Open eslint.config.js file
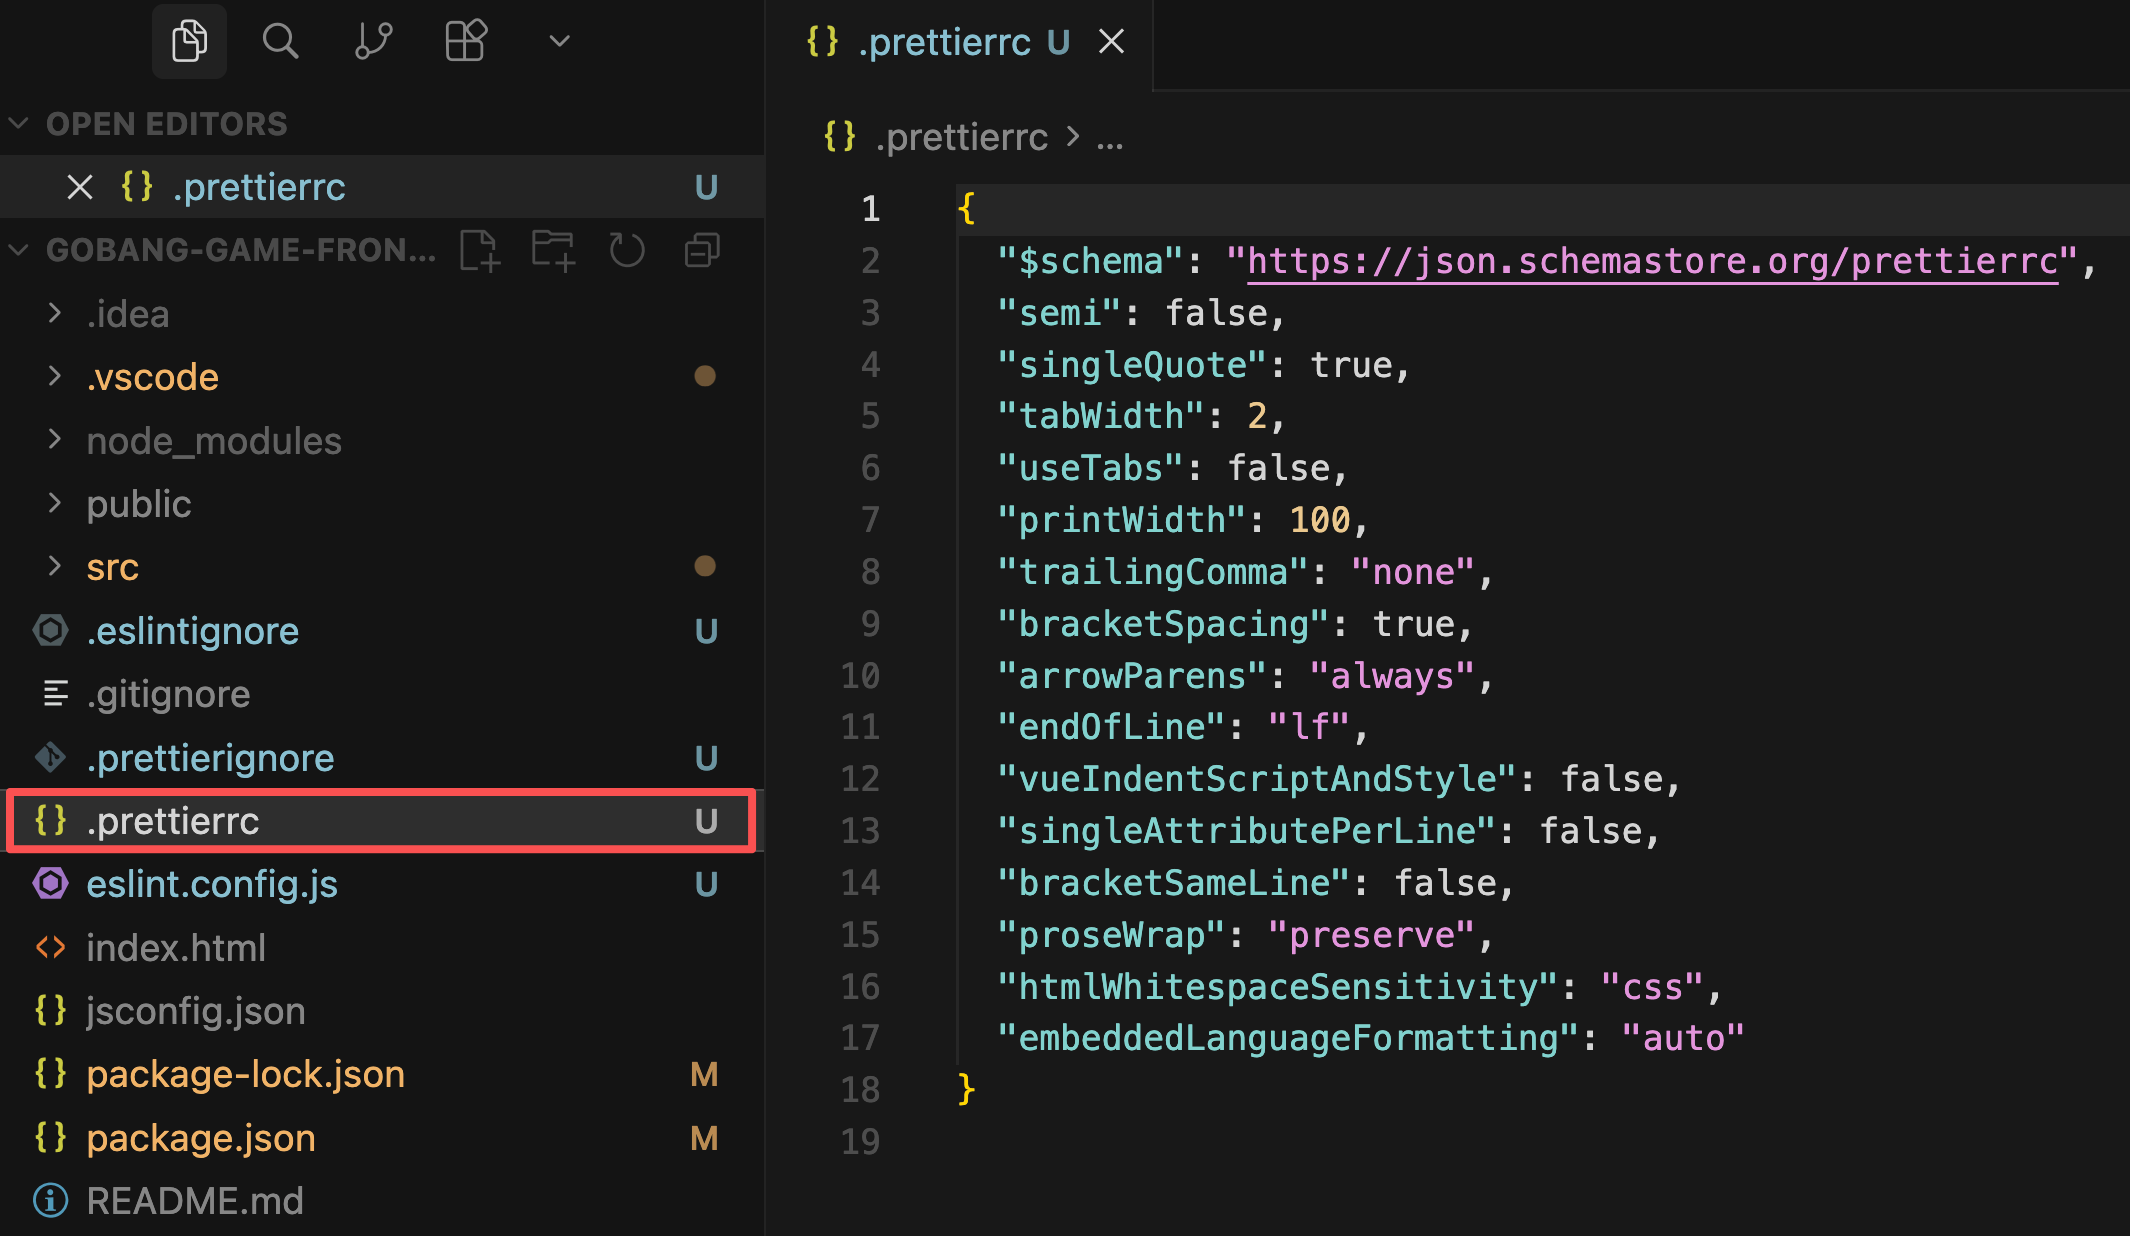 click(x=212, y=884)
